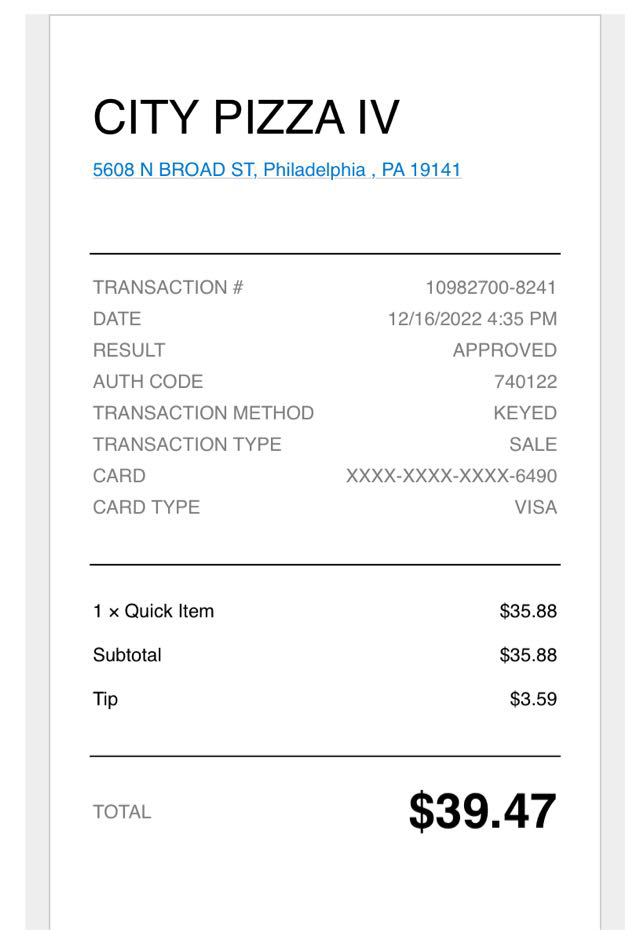Click the date value 12/16/2022 4:35 PM
The image size is (640, 930).
472,319
